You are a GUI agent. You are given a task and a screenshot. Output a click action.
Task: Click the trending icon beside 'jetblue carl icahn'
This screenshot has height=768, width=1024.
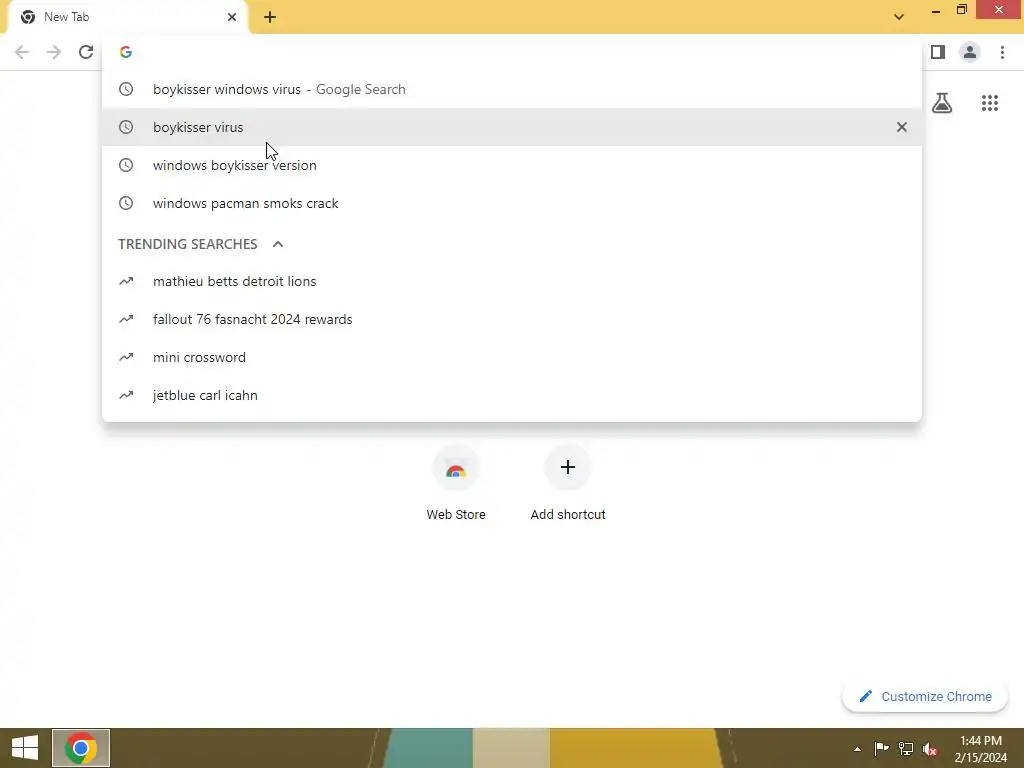[x=126, y=395]
